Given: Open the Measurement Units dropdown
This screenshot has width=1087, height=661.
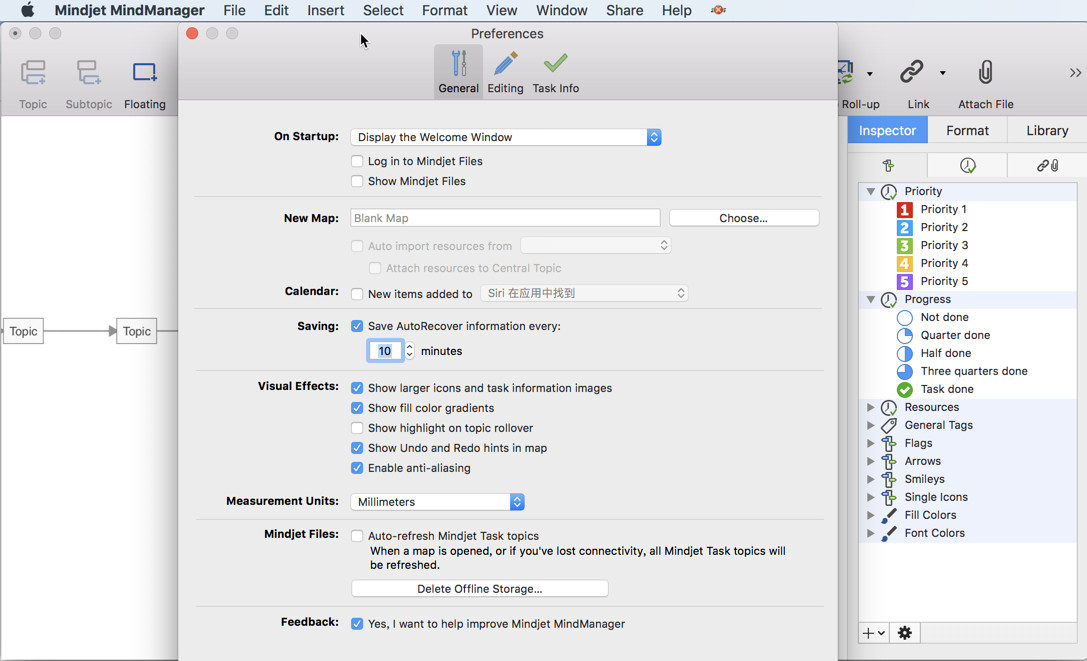Looking at the screenshot, I should click(x=437, y=501).
